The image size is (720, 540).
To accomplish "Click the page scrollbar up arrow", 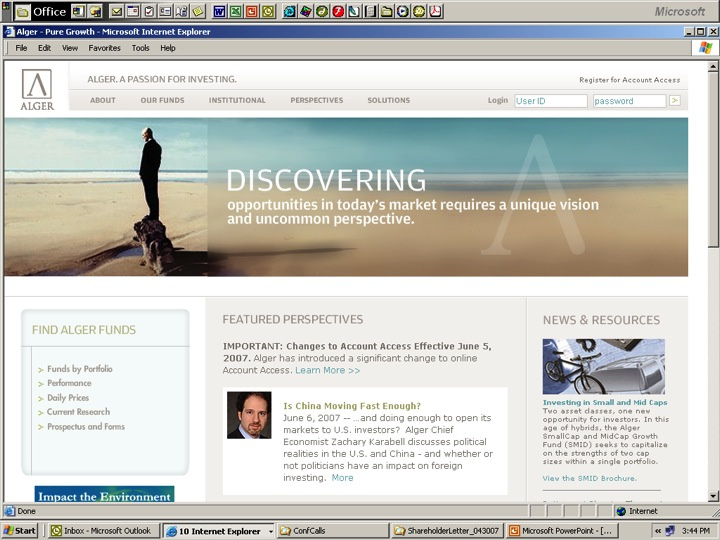I will click(x=713, y=67).
